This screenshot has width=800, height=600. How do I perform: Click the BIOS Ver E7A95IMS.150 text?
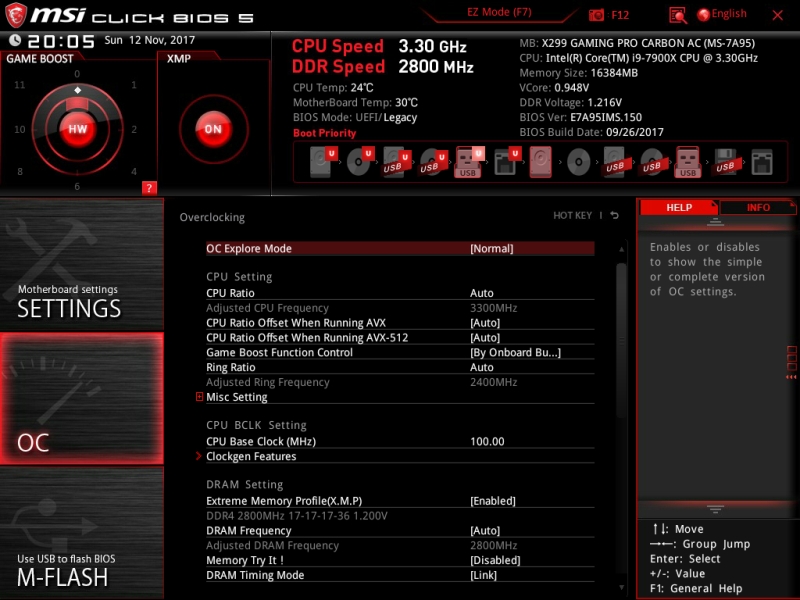click(581, 117)
